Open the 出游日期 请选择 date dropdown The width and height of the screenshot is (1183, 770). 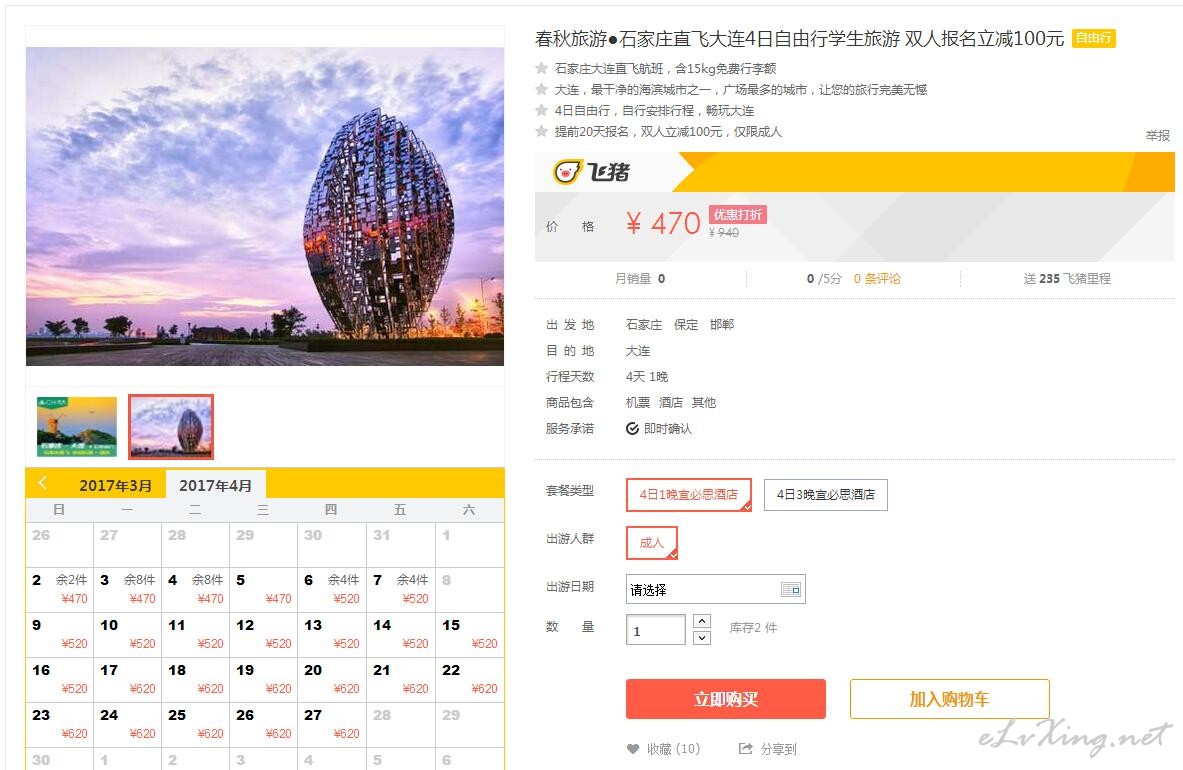click(715, 590)
